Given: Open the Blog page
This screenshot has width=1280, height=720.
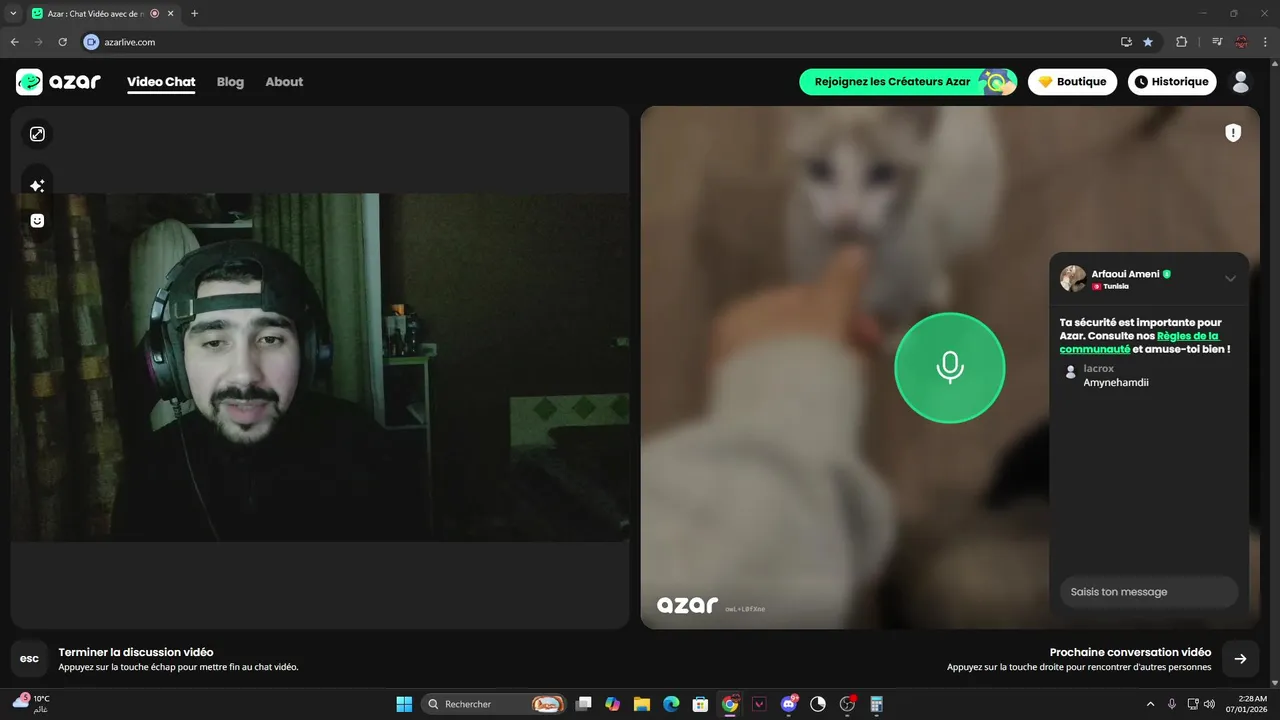Looking at the screenshot, I should 230,82.
